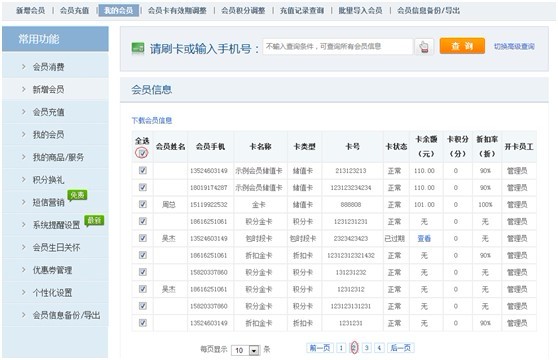Click the 下载会员信息 link
The height and width of the screenshot is (360, 558).
[x=152, y=120]
